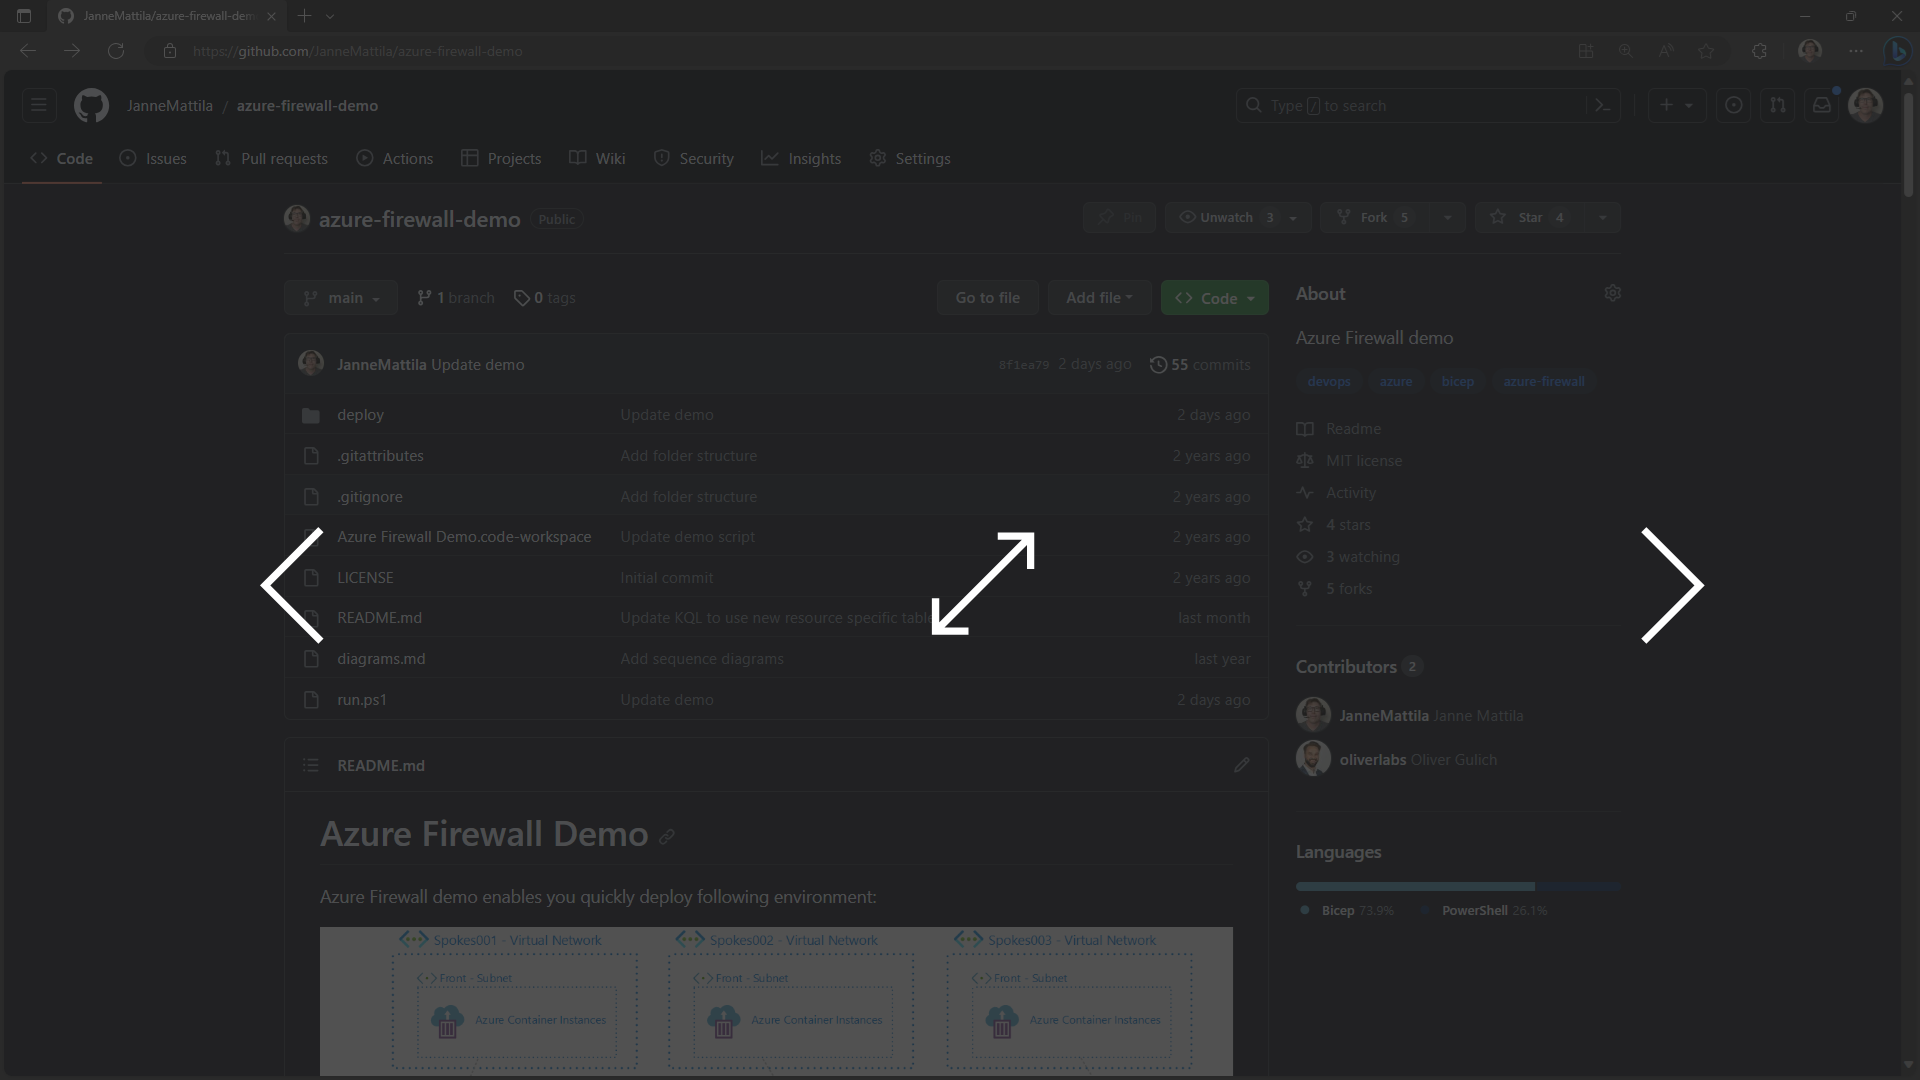Open the main branch selector dropdown
Image resolution: width=1920 pixels, height=1080 pixels.
[341, 298]
